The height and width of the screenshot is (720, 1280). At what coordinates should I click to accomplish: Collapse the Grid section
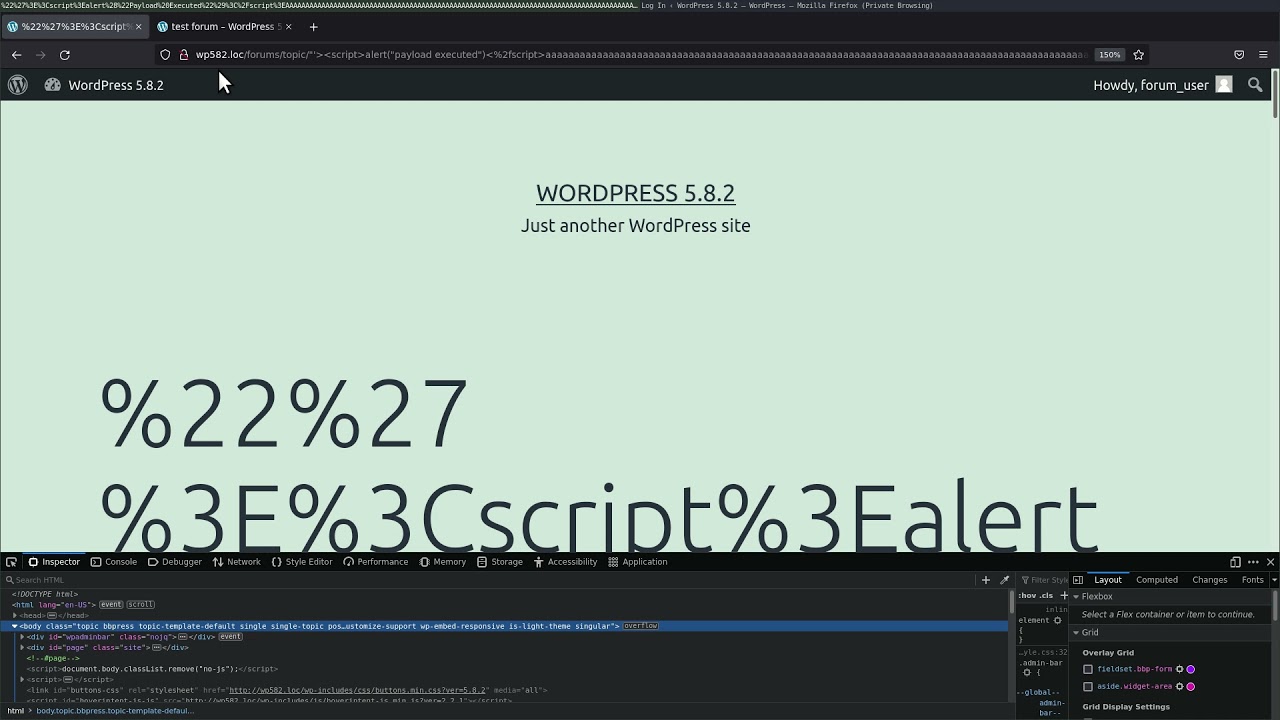[1076, 633]
